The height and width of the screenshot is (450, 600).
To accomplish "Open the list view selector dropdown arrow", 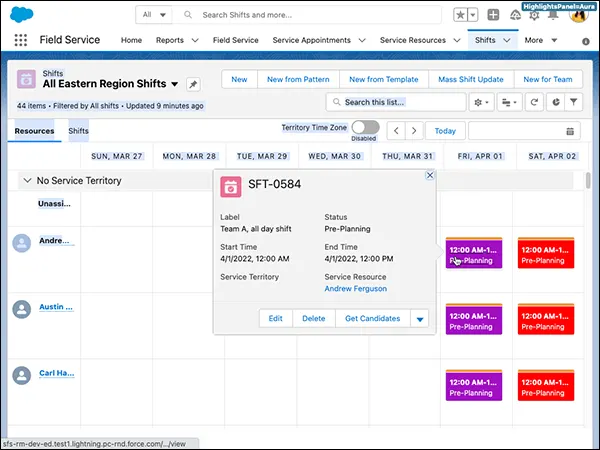I will [174, 84].
